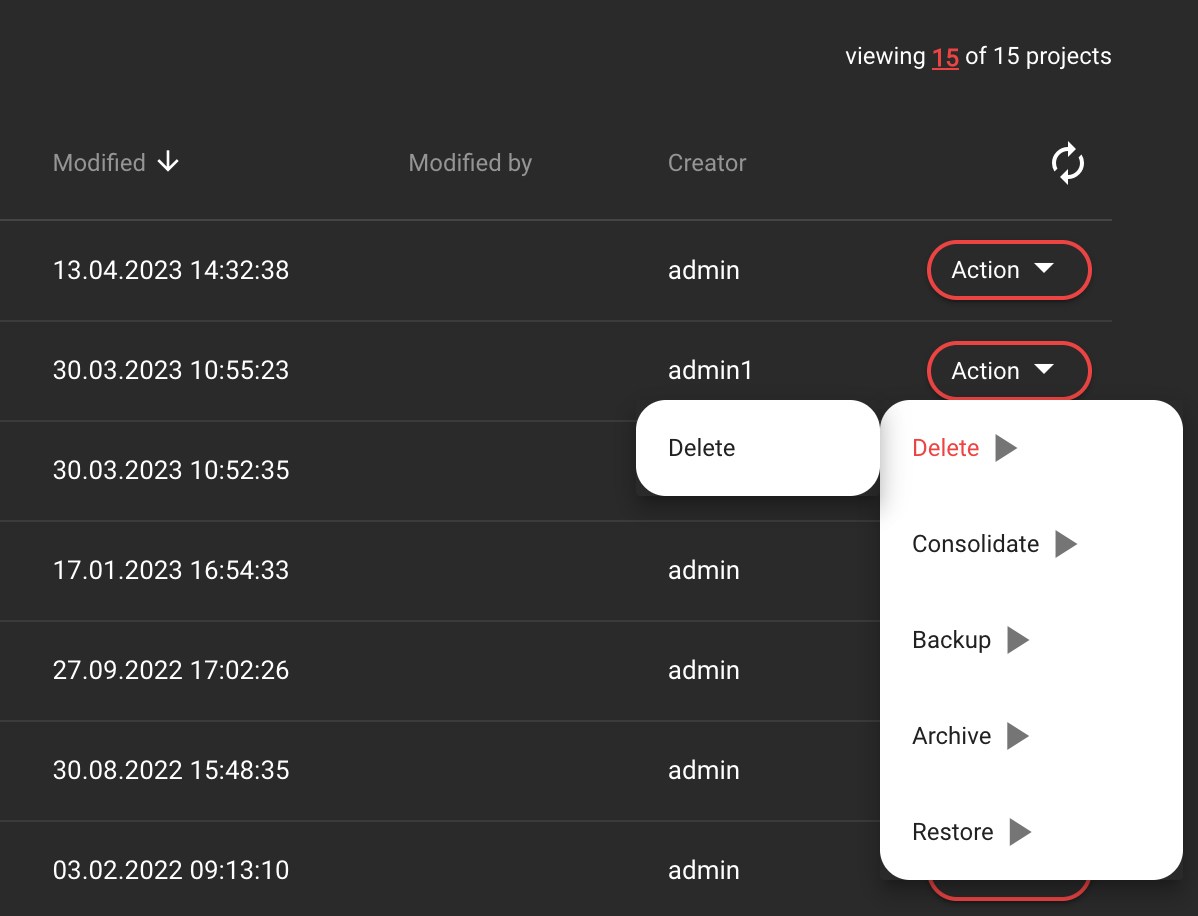Select the row dated 17.01.2023 16:54:33
Screen dimensions: 1198x916
(171, 571)
